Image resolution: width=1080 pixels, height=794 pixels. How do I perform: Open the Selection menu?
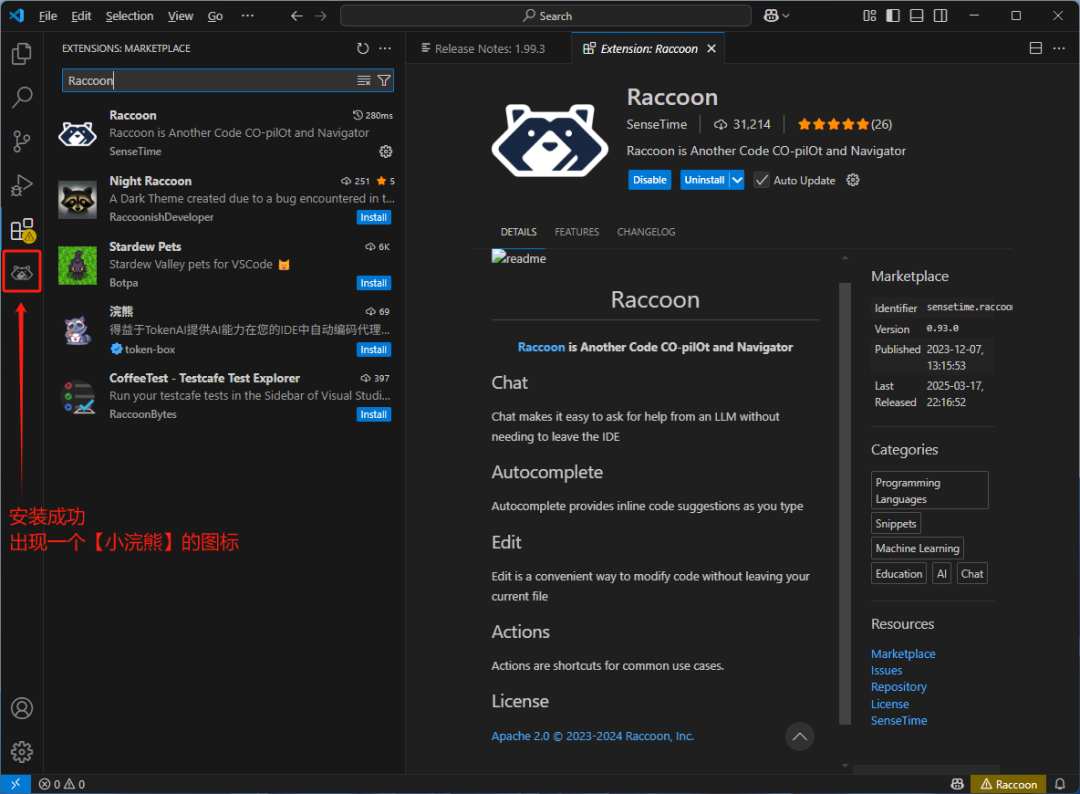pyautogui.click(x=129, y=16)
